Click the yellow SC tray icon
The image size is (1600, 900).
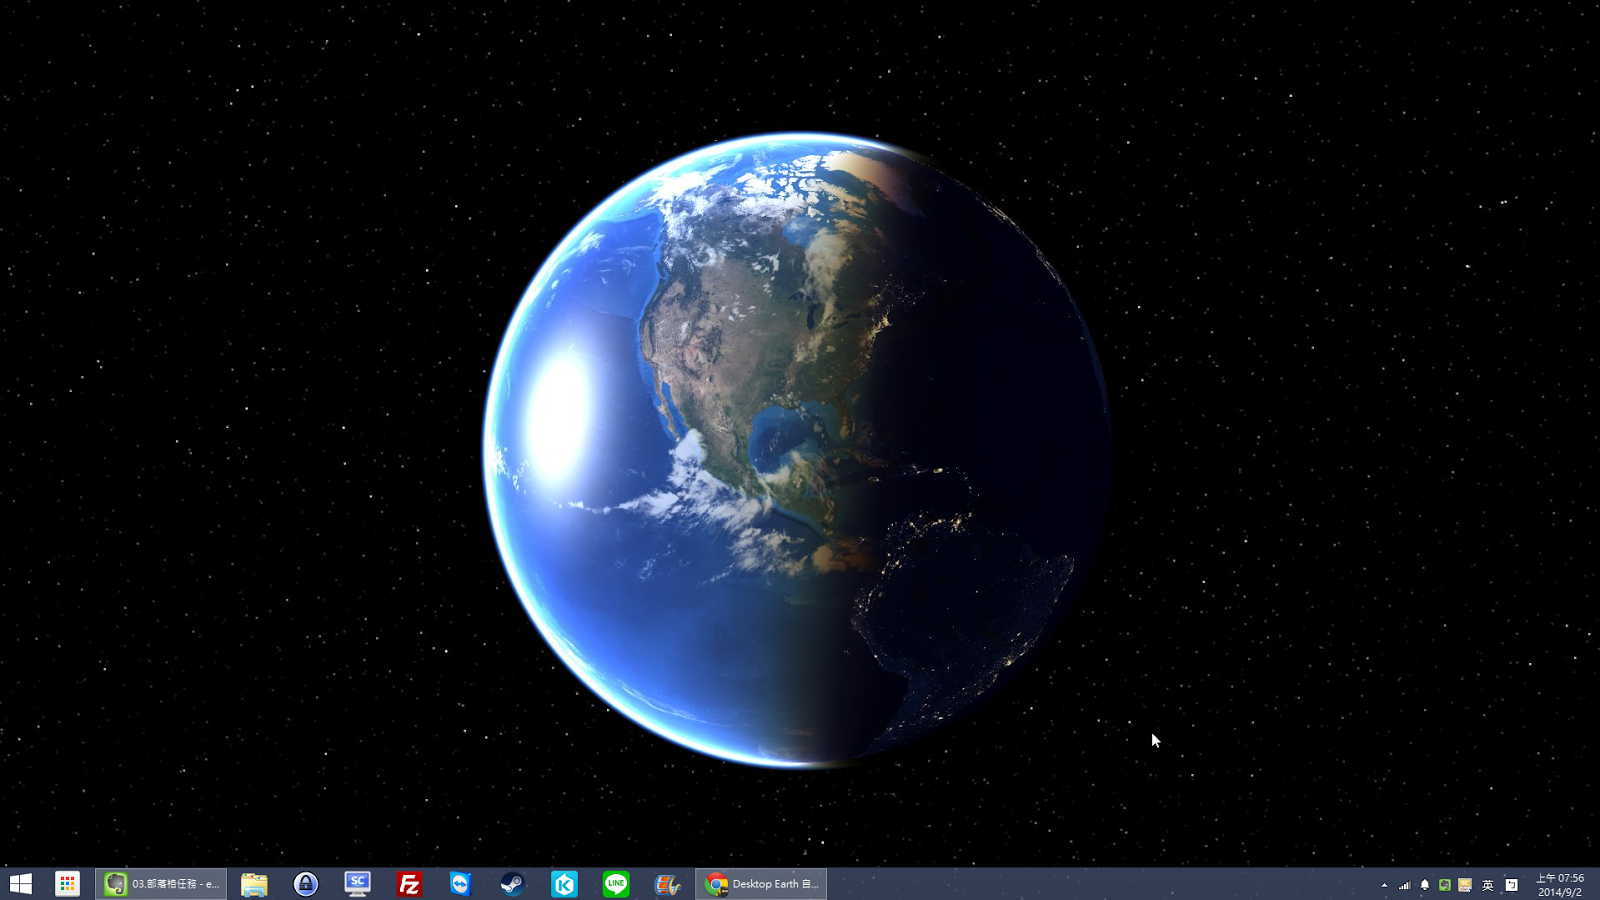(x=1465, y=885)
